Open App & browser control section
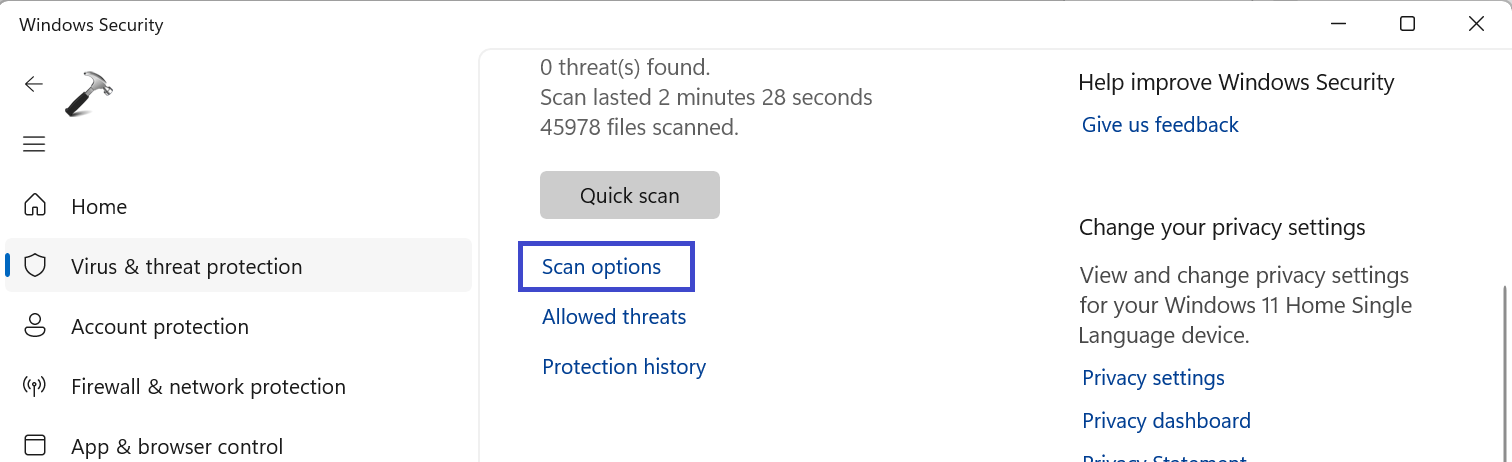The height and width of the screenshot is (462, 1512). pos(177,446)
